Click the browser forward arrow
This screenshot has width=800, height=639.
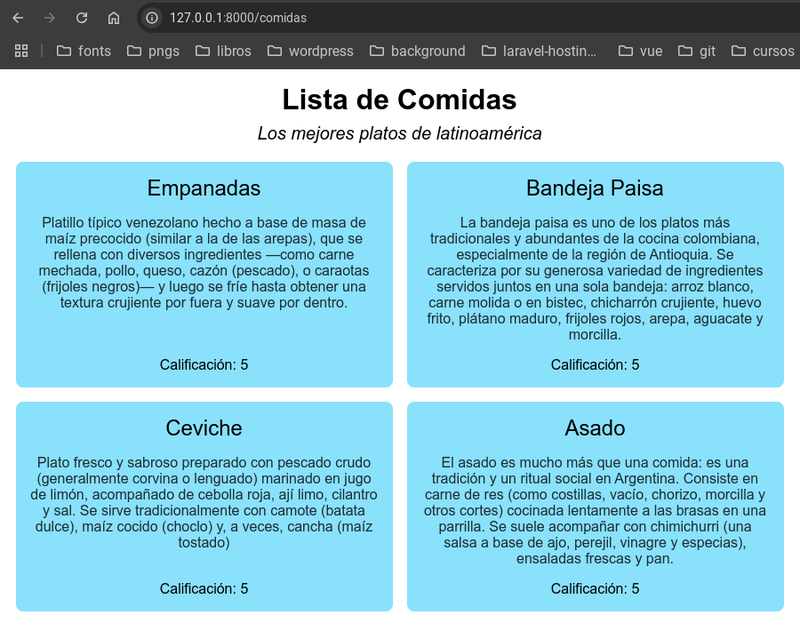49,18
